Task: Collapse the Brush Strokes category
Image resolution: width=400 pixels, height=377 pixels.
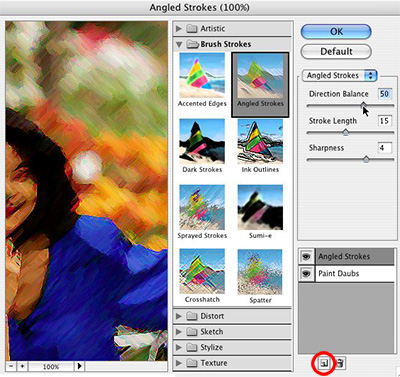Action: (x=179, y=44)
